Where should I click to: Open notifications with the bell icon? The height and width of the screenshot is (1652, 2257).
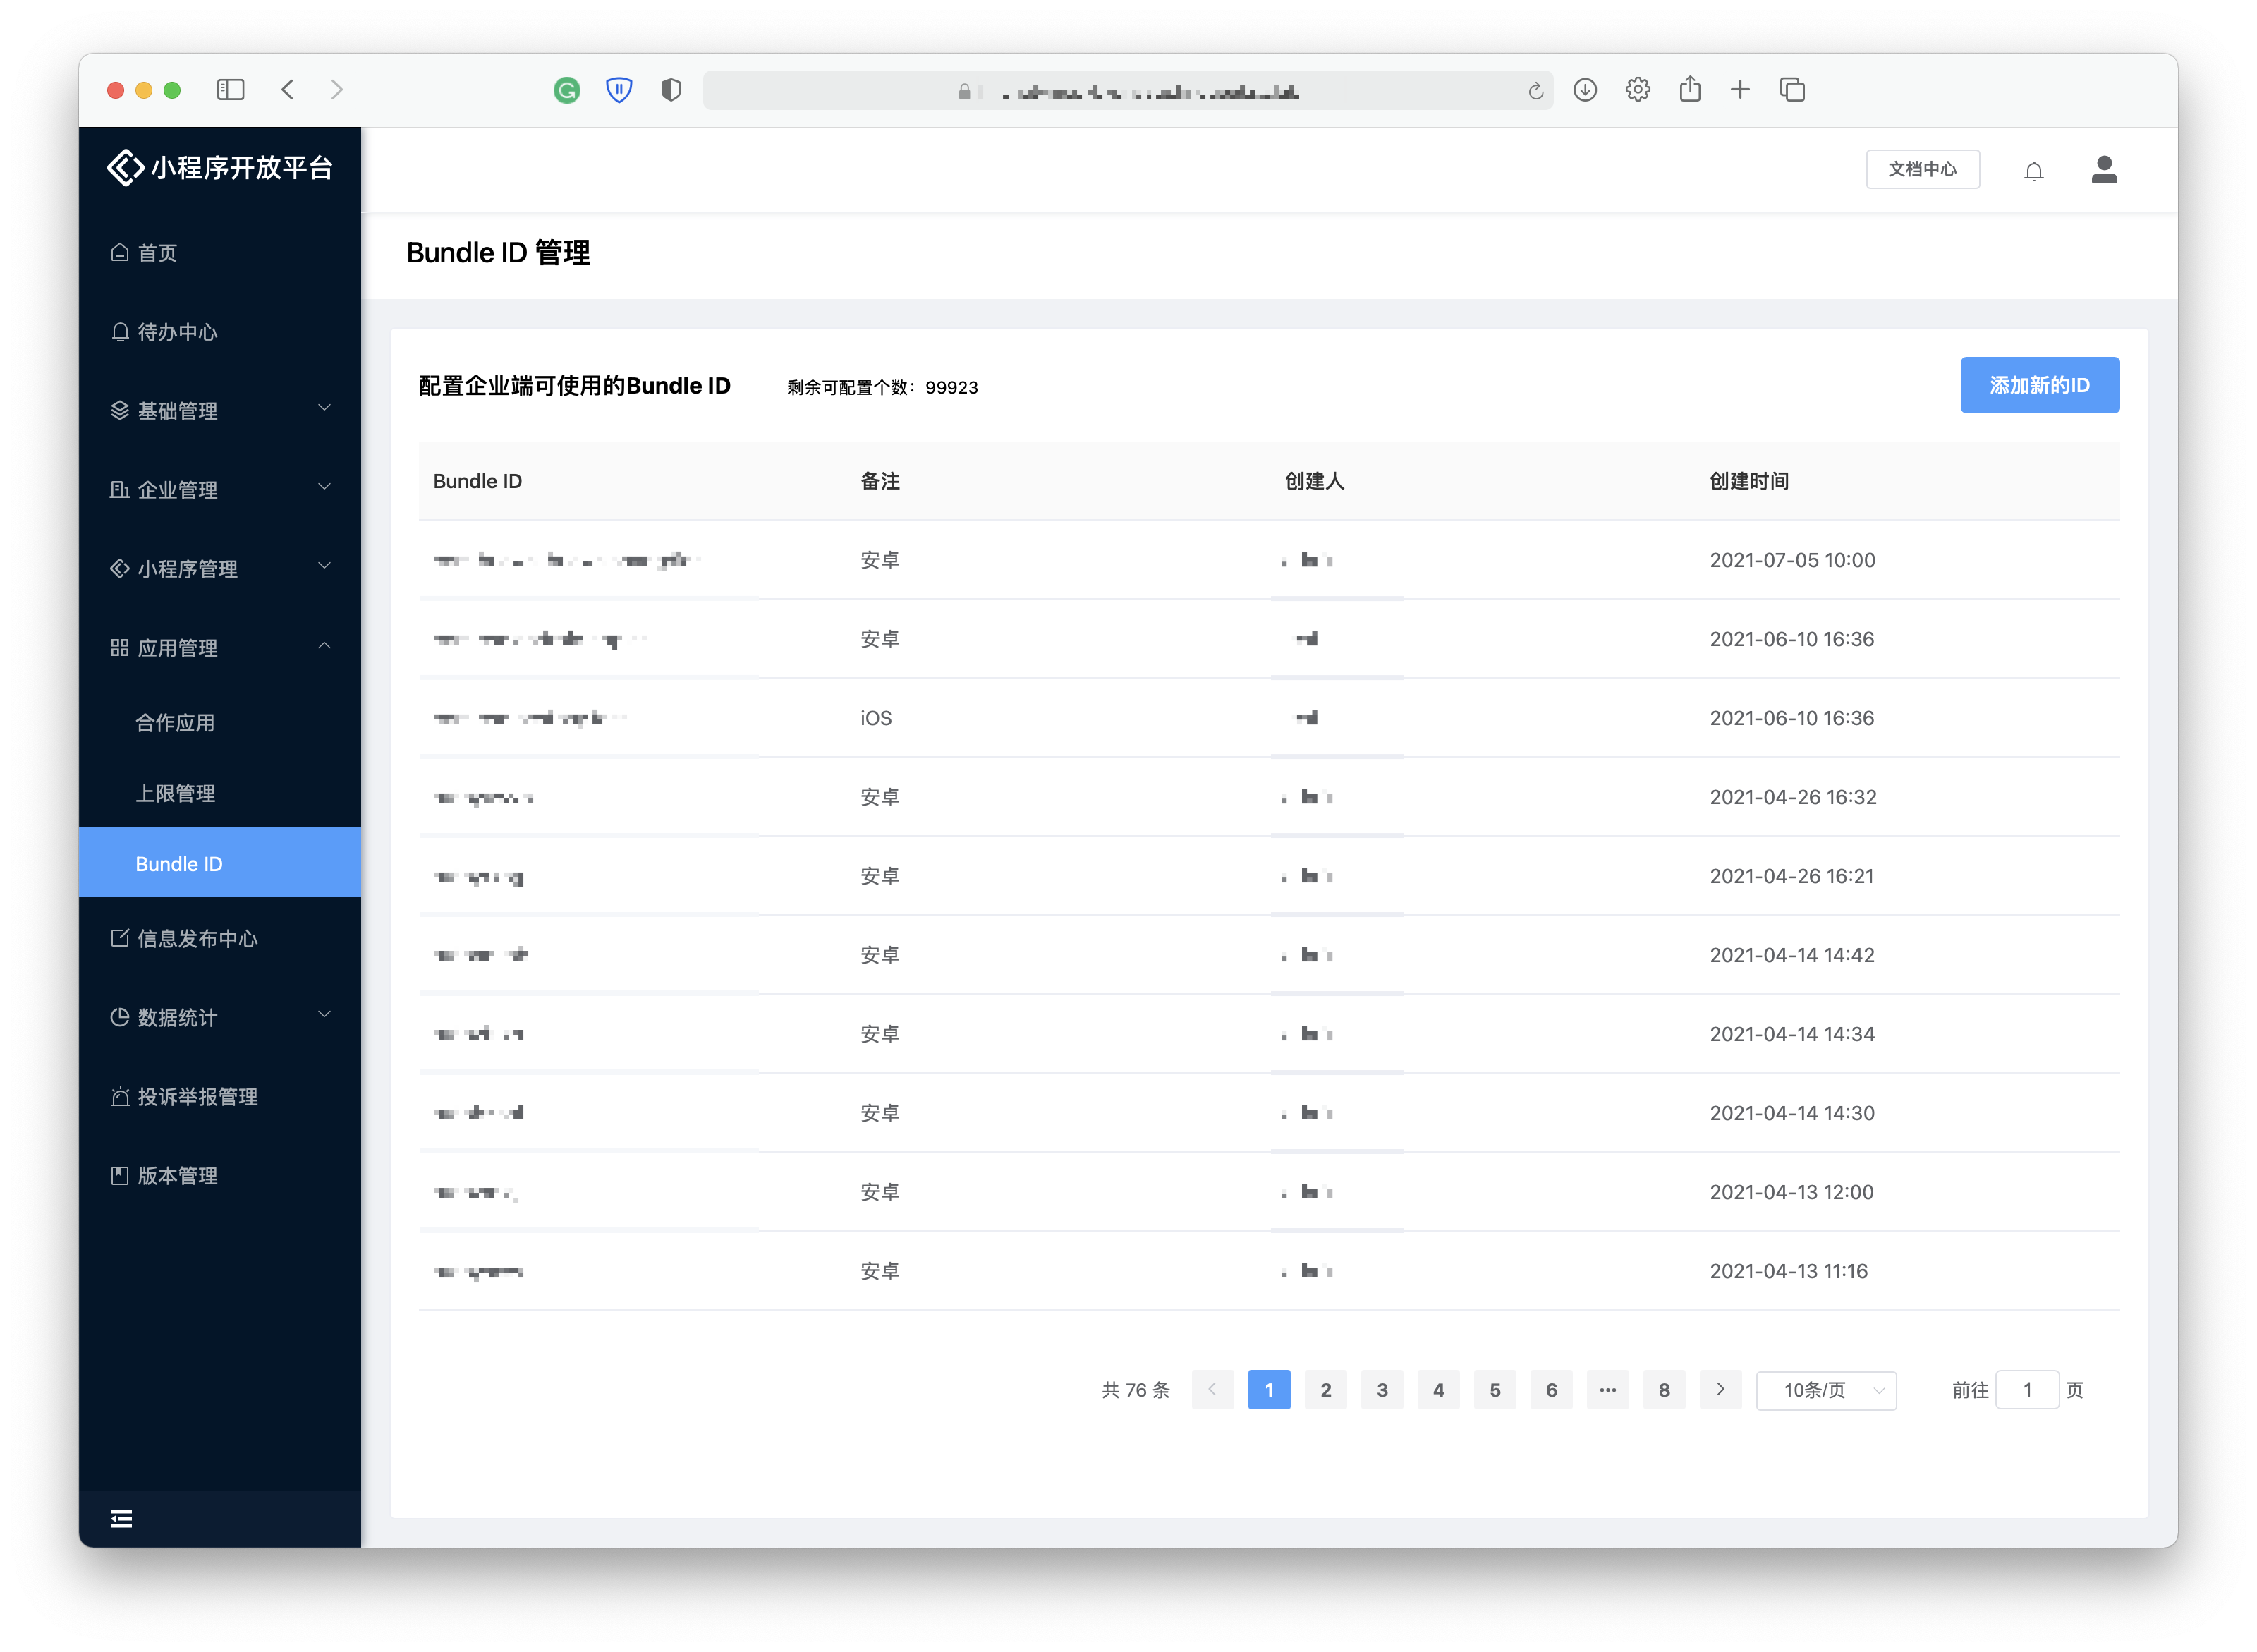pos(2033,171)
